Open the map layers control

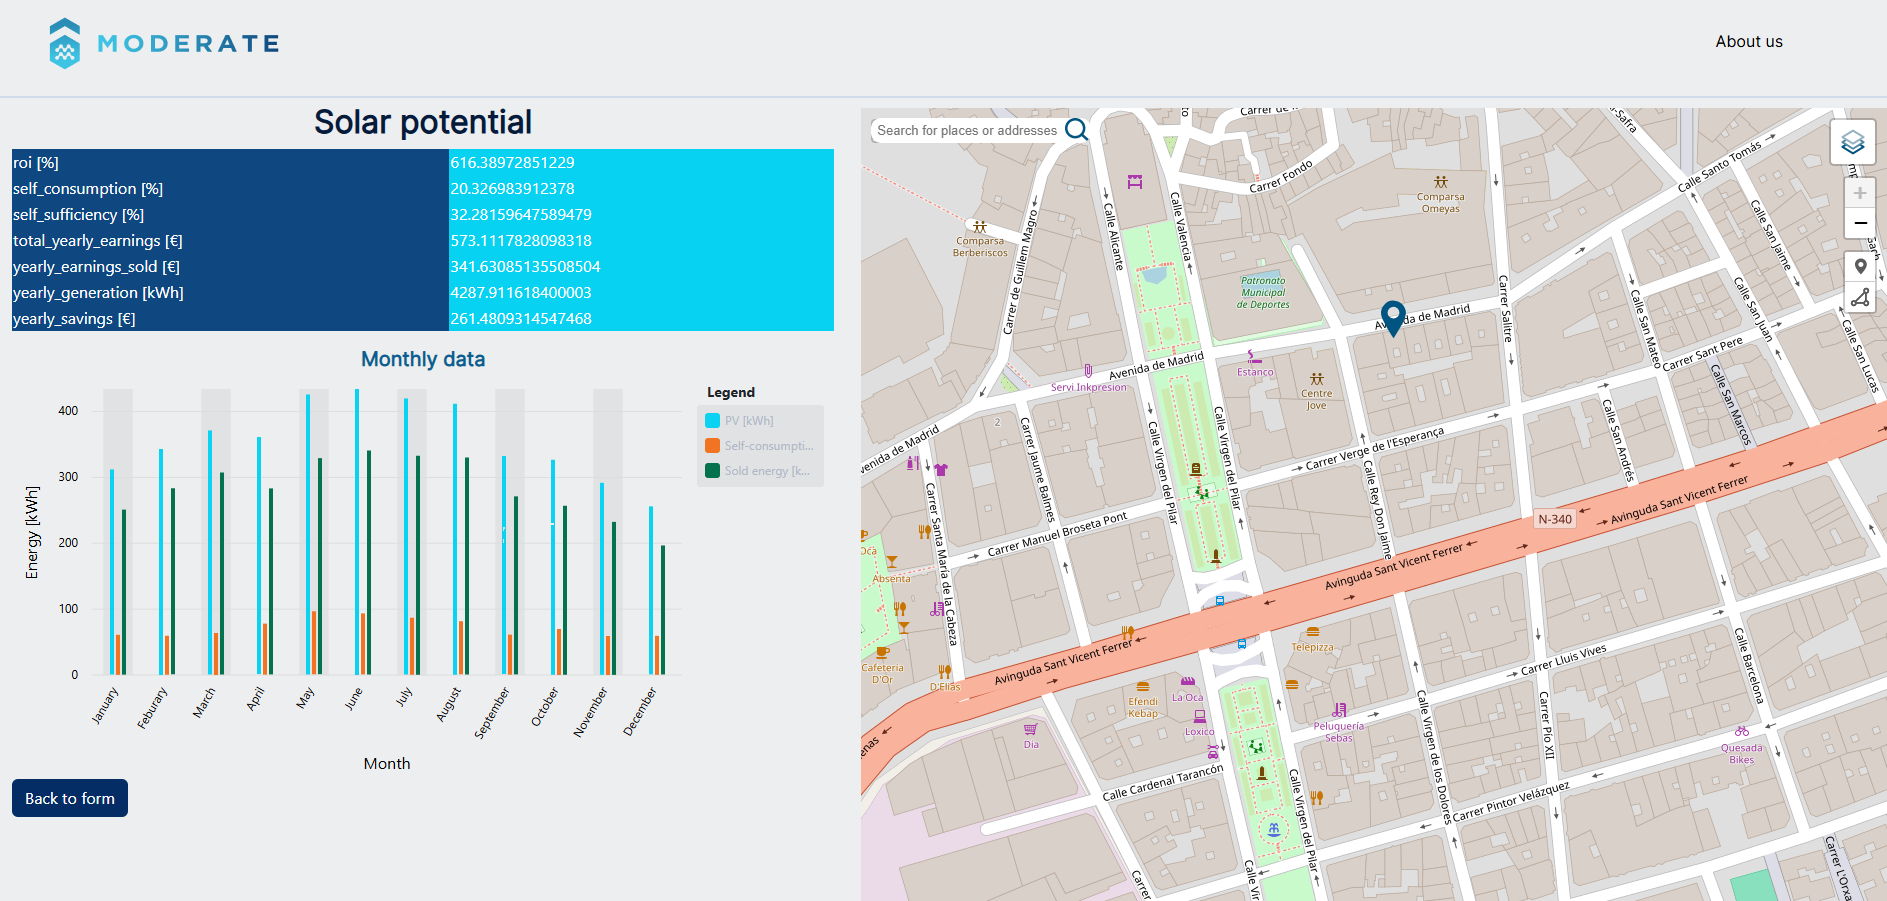(1852, 142)
